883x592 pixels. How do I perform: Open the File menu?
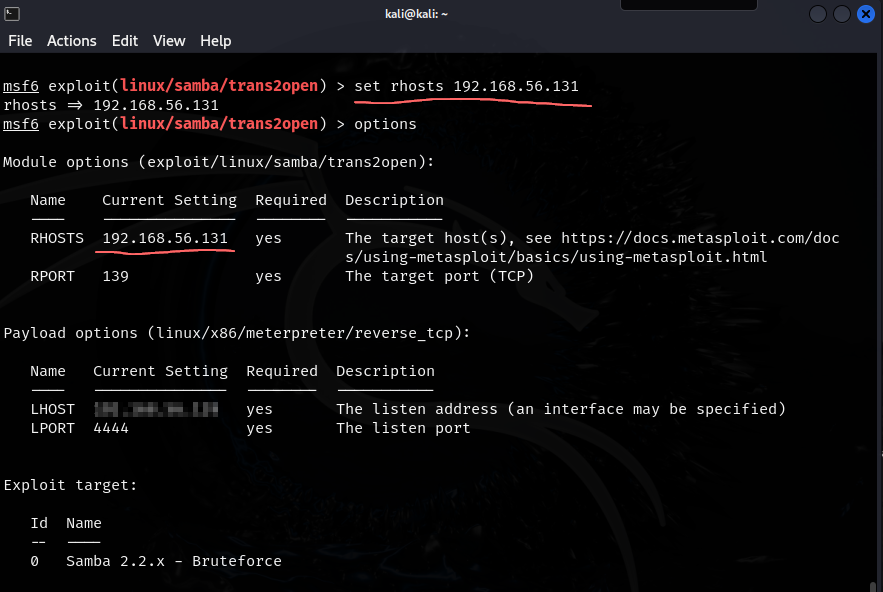click(20, 41)
